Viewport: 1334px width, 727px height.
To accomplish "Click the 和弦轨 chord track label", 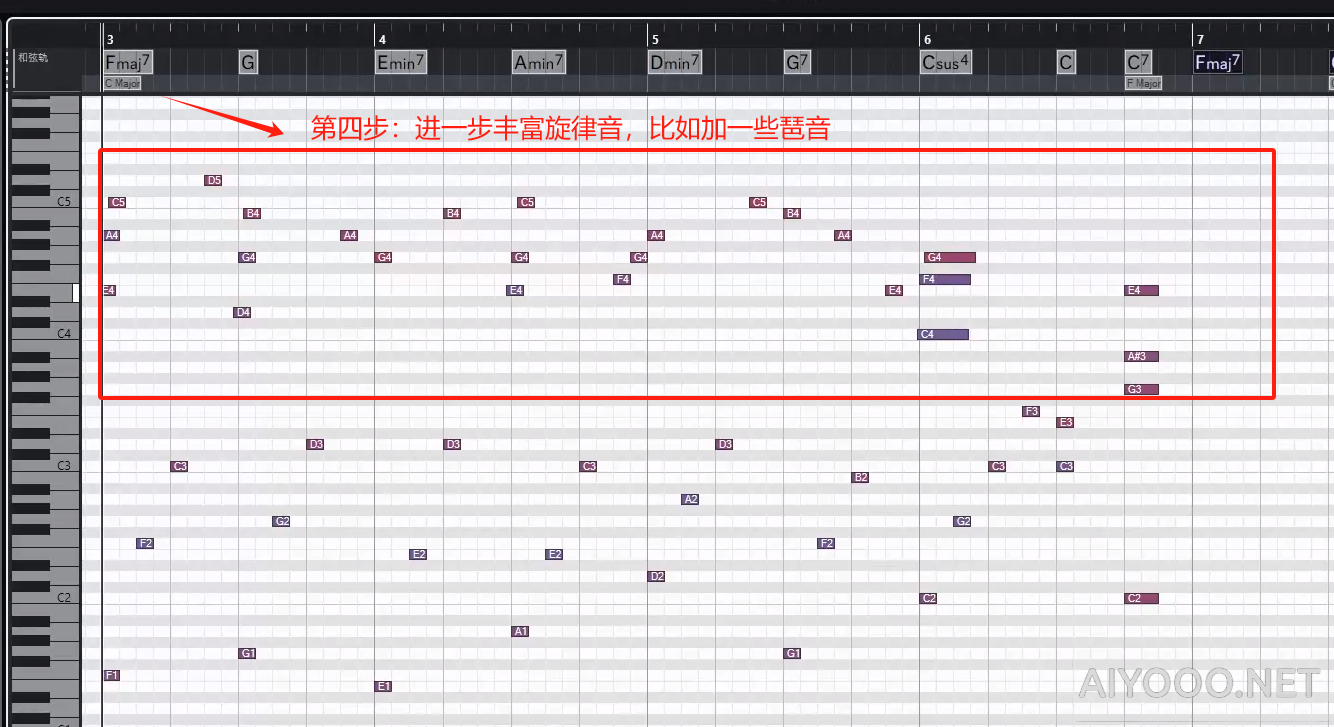I will click(x=33, y=58).
